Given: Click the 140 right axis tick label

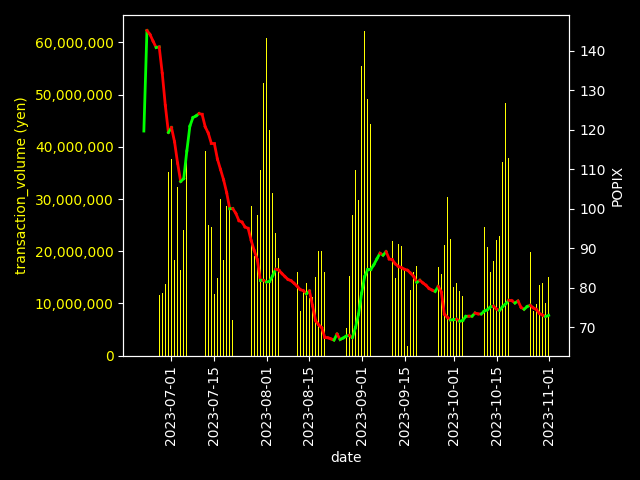Looking at the screenshot, I should (x=593, y=51).
